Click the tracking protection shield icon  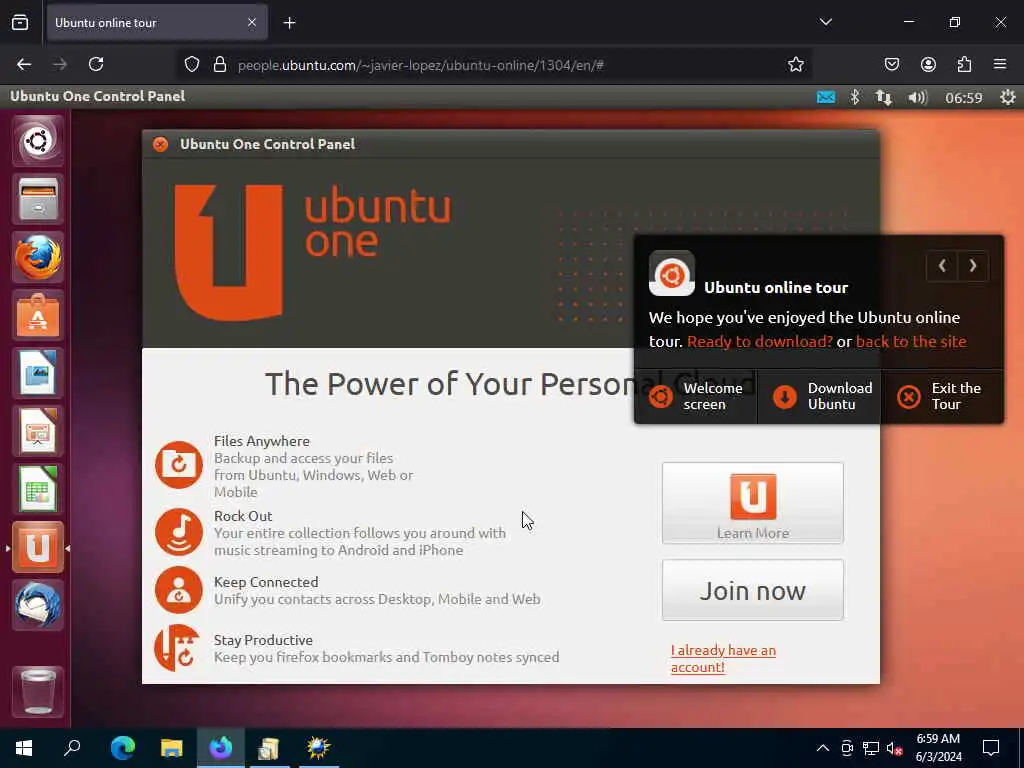[x=191, y=64]
